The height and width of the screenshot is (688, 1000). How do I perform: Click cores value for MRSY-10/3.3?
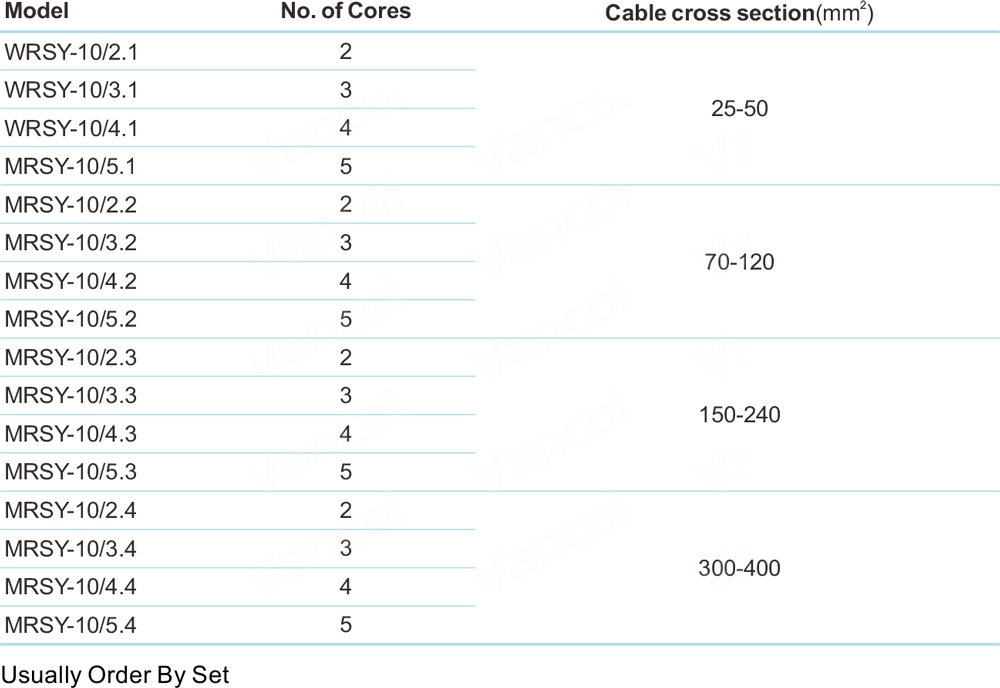coord(346,395)
